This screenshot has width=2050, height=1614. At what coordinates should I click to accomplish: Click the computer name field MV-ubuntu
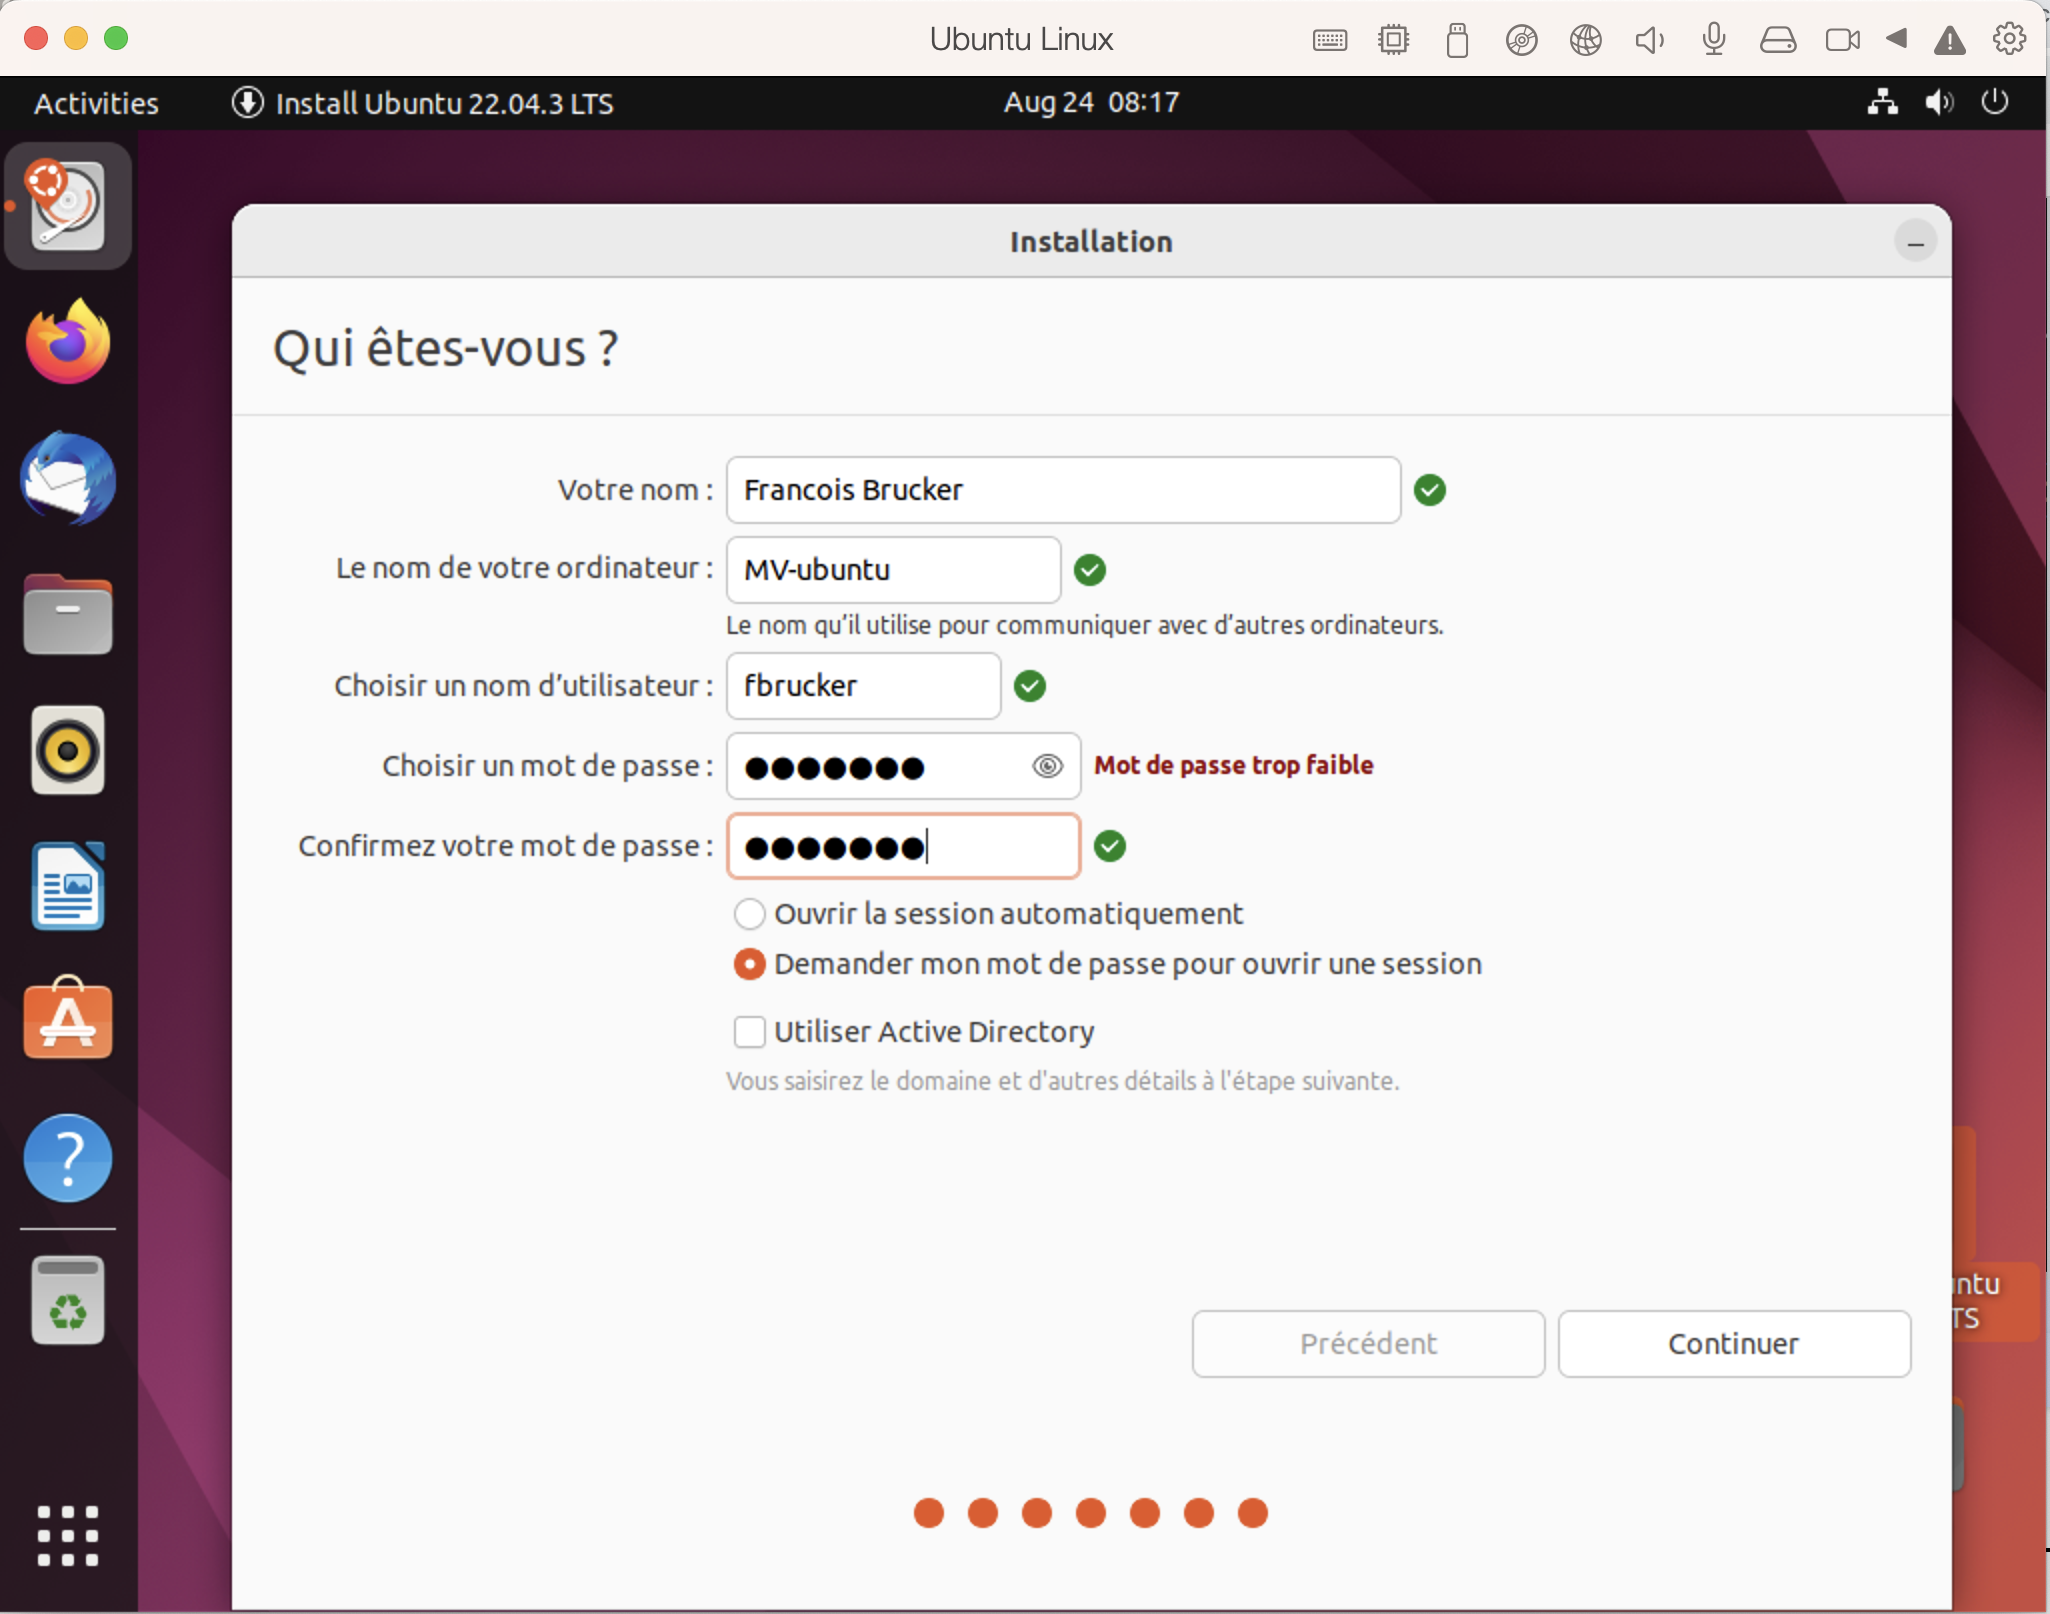[x=893, y=570]
